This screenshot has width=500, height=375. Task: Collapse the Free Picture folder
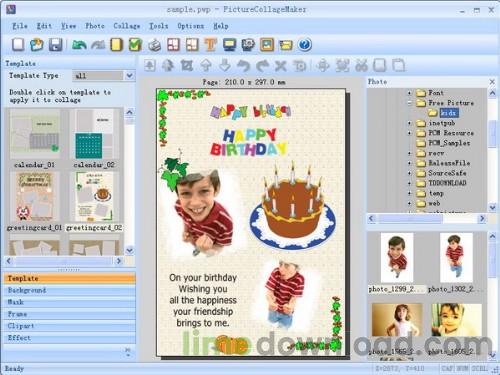point(409,103)
